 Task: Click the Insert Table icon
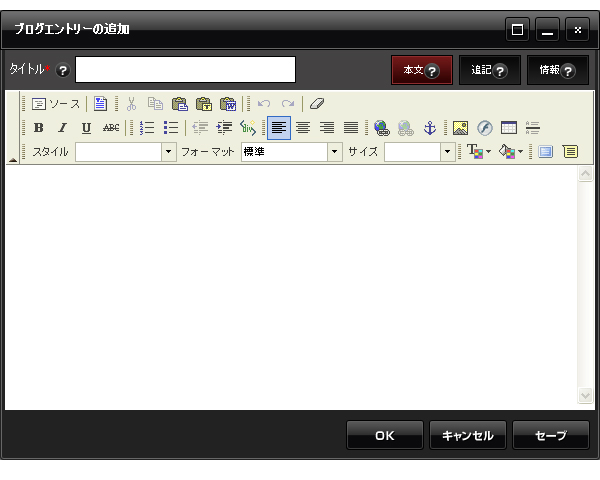509,128
